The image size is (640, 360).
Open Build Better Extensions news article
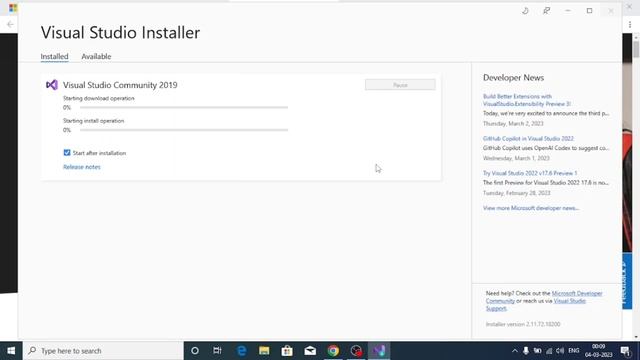(527, 100)
